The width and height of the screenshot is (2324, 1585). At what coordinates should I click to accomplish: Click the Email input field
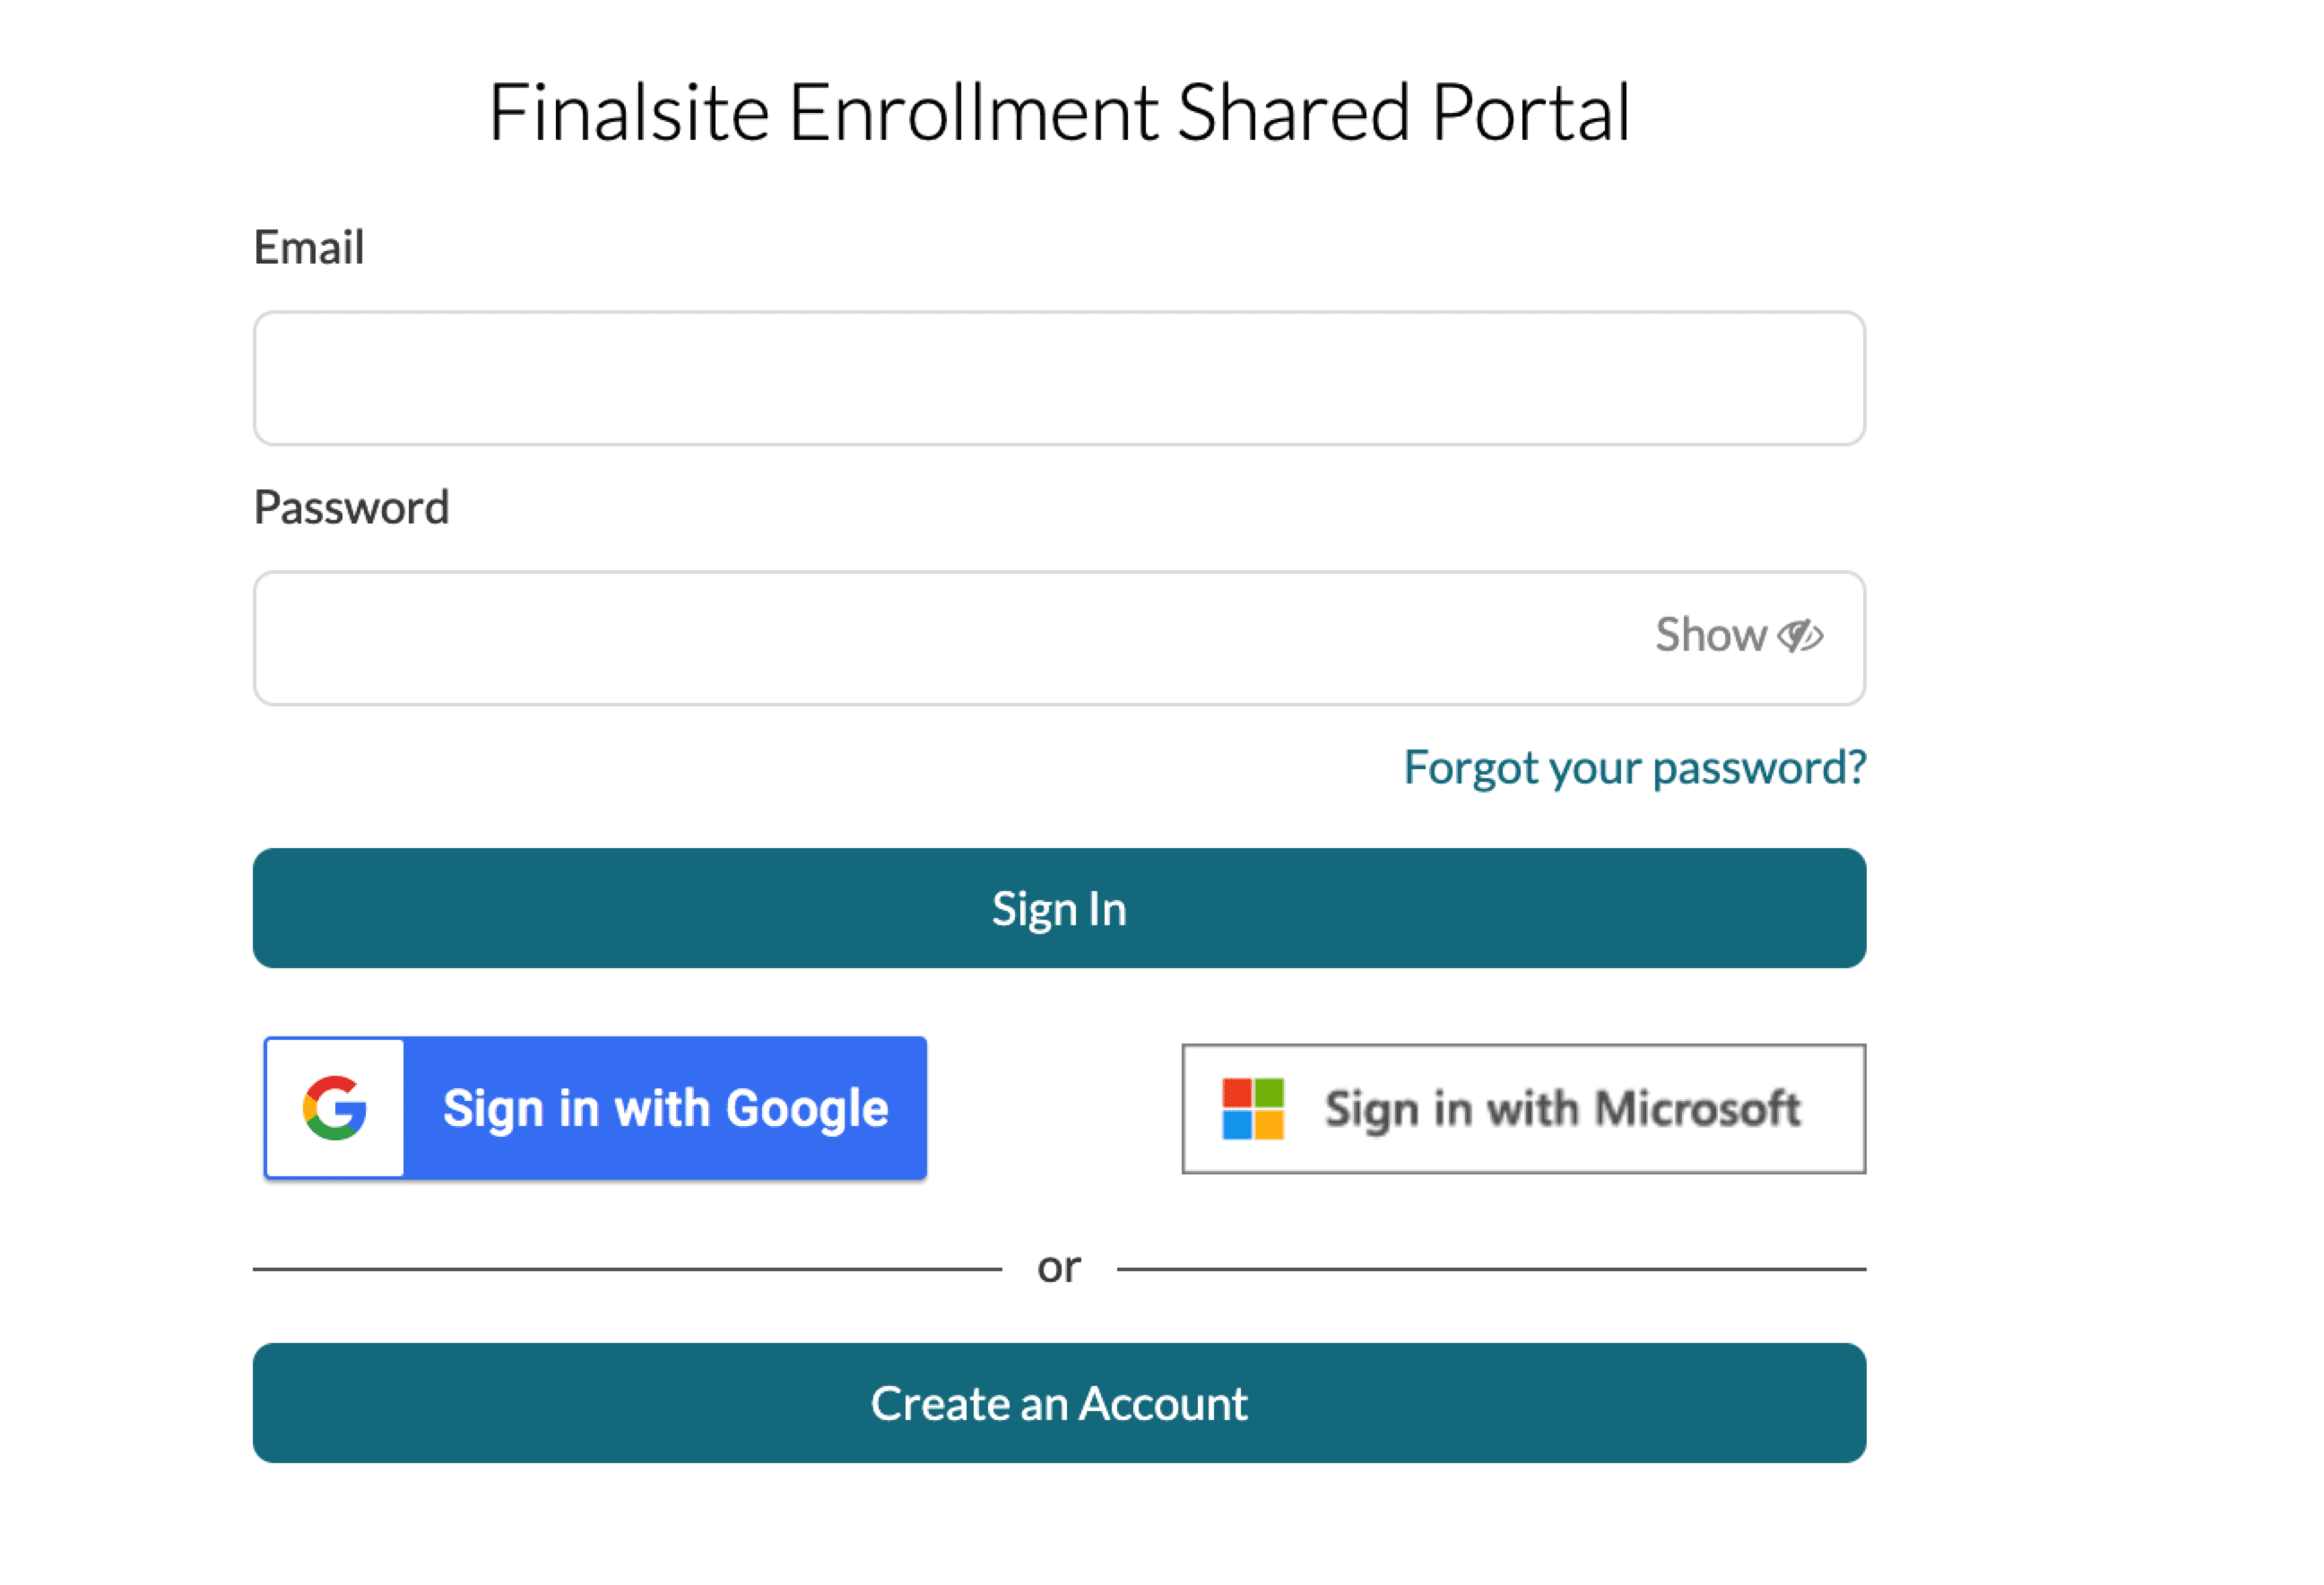pos(1058,378)
